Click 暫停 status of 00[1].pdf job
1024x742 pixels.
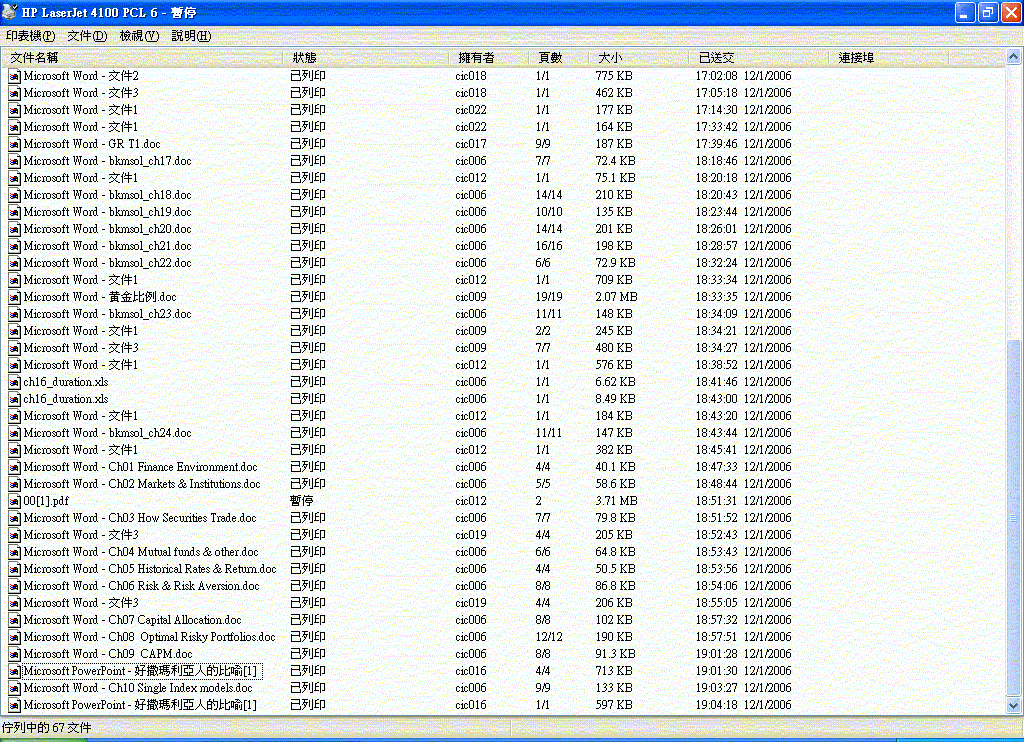(302, 501)
